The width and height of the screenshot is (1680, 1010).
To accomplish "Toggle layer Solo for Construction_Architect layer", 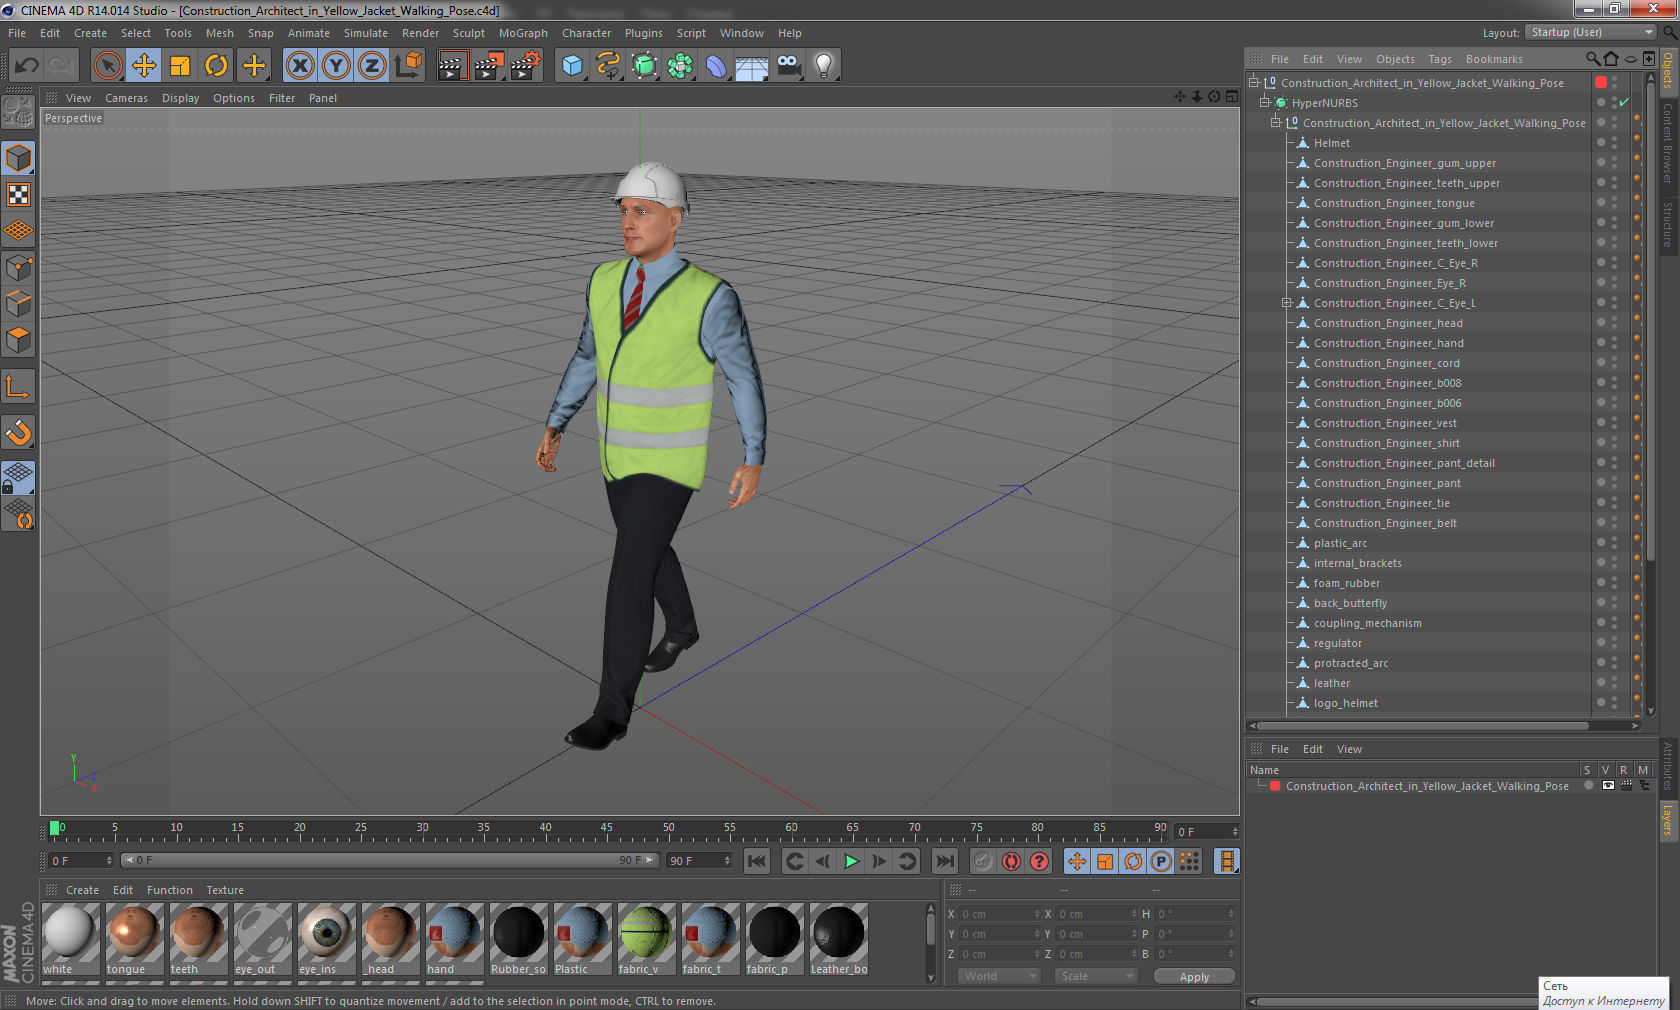I will click(x=1588, y=785).
